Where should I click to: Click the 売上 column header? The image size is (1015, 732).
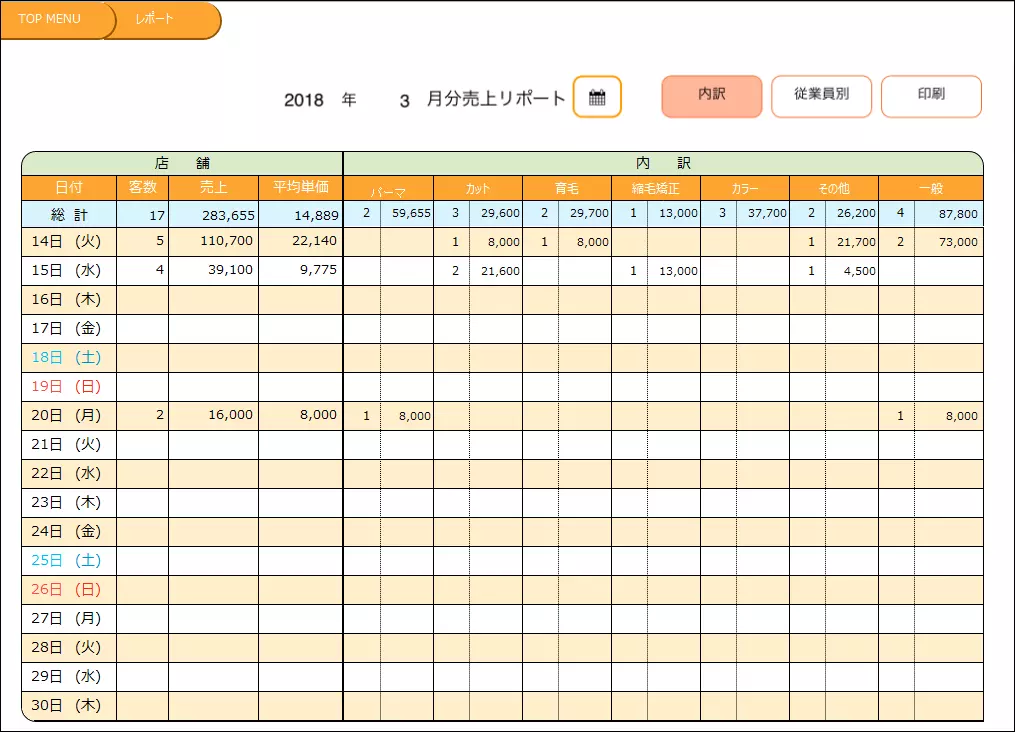coord(213,188)
